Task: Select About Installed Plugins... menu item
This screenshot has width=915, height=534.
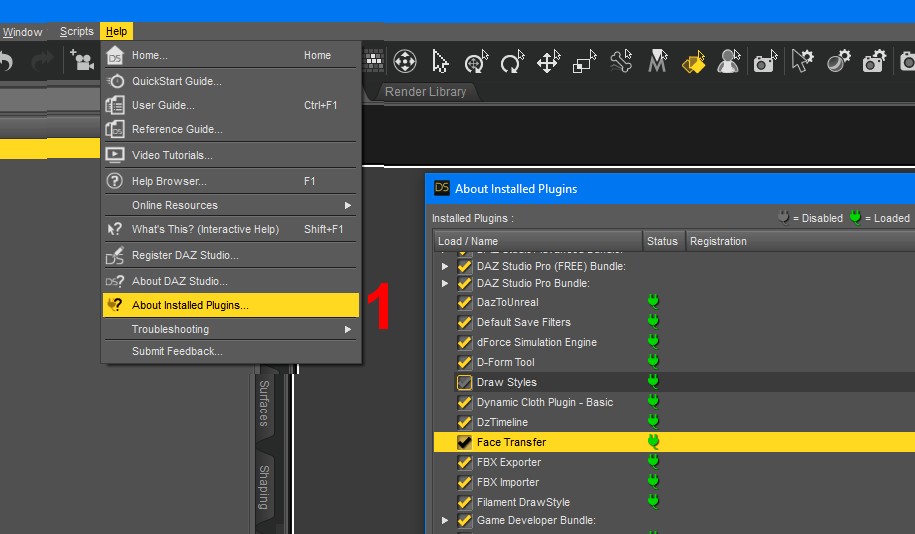Action: [231, 305]
